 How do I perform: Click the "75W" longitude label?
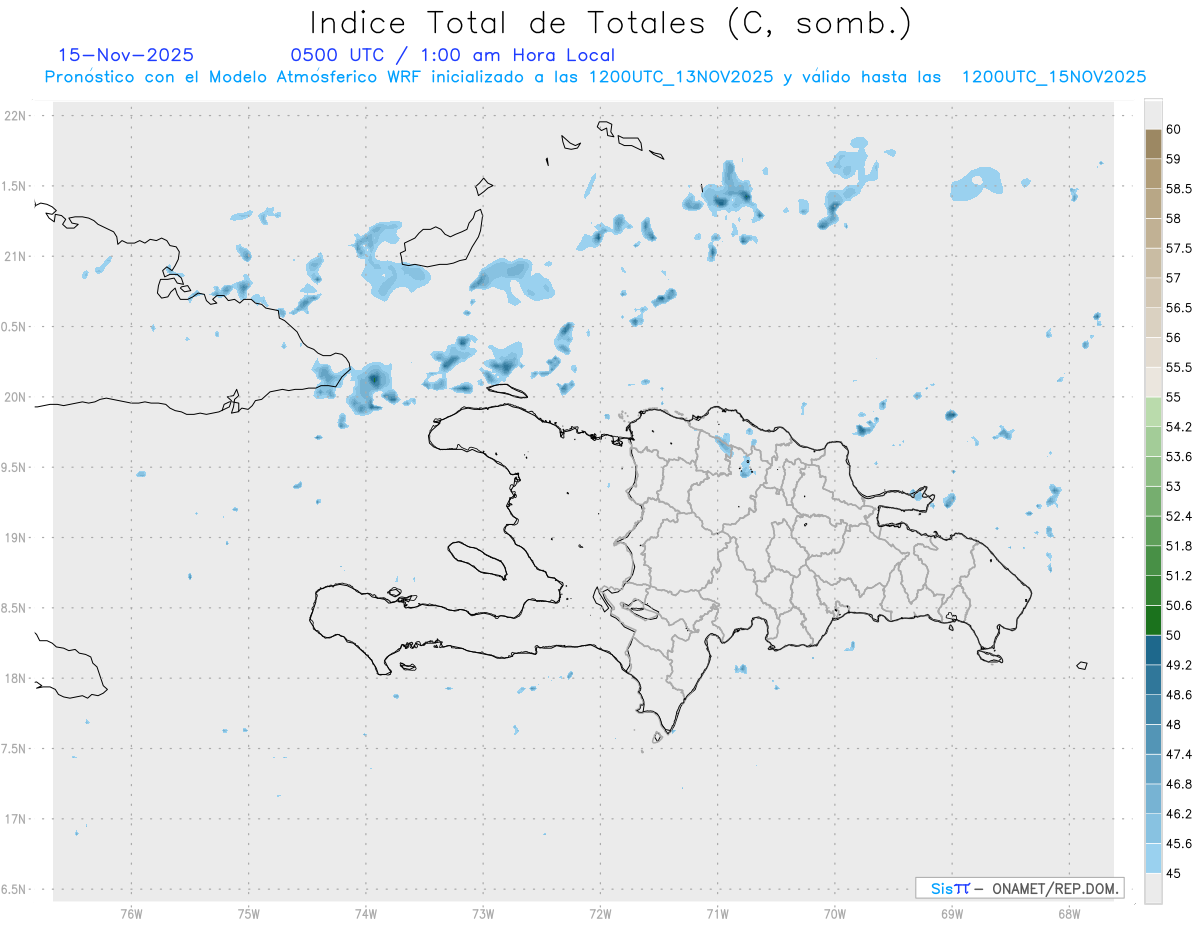248,913
